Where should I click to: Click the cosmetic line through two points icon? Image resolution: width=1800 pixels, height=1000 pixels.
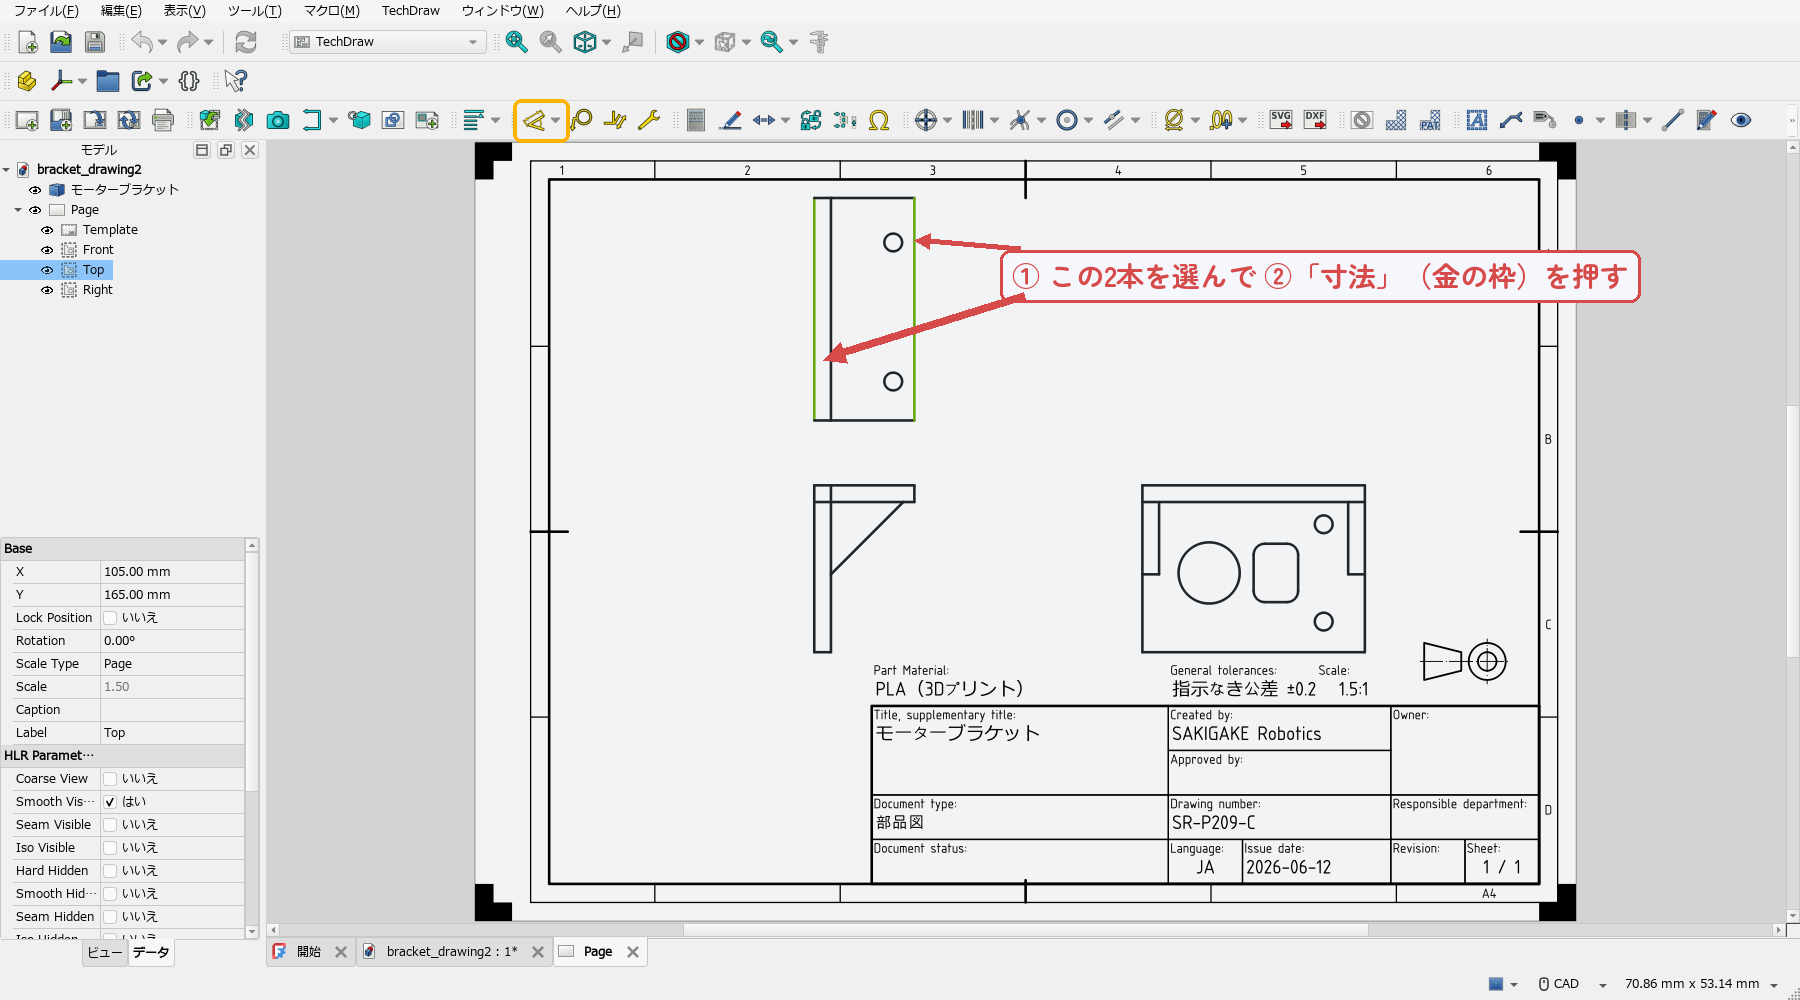[x=1673, y=121]
